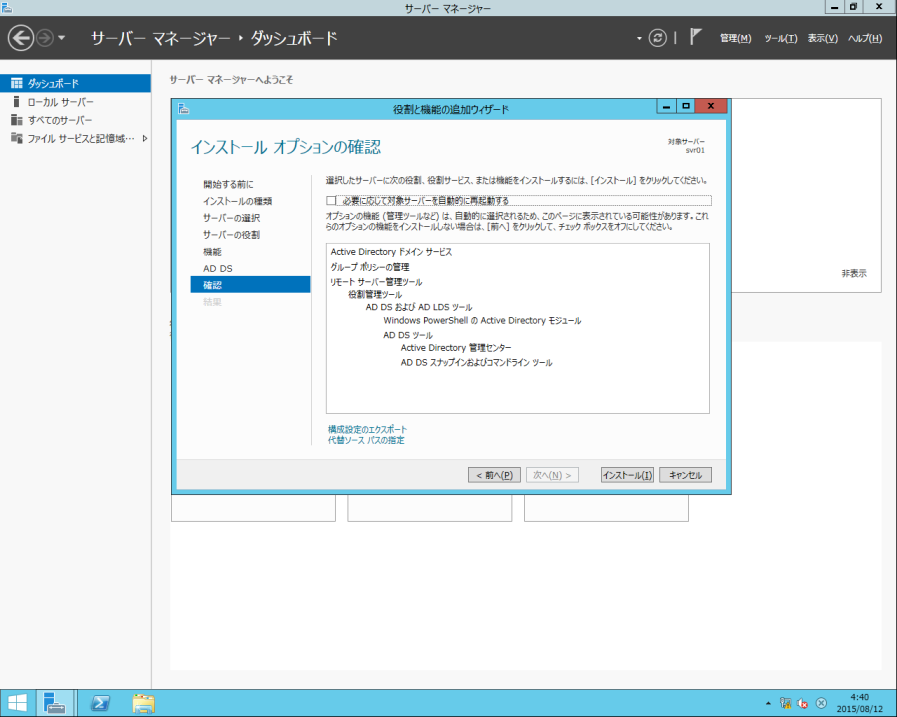Open the notifications flag icon
897x717 pixels.
tap(695, 37)
